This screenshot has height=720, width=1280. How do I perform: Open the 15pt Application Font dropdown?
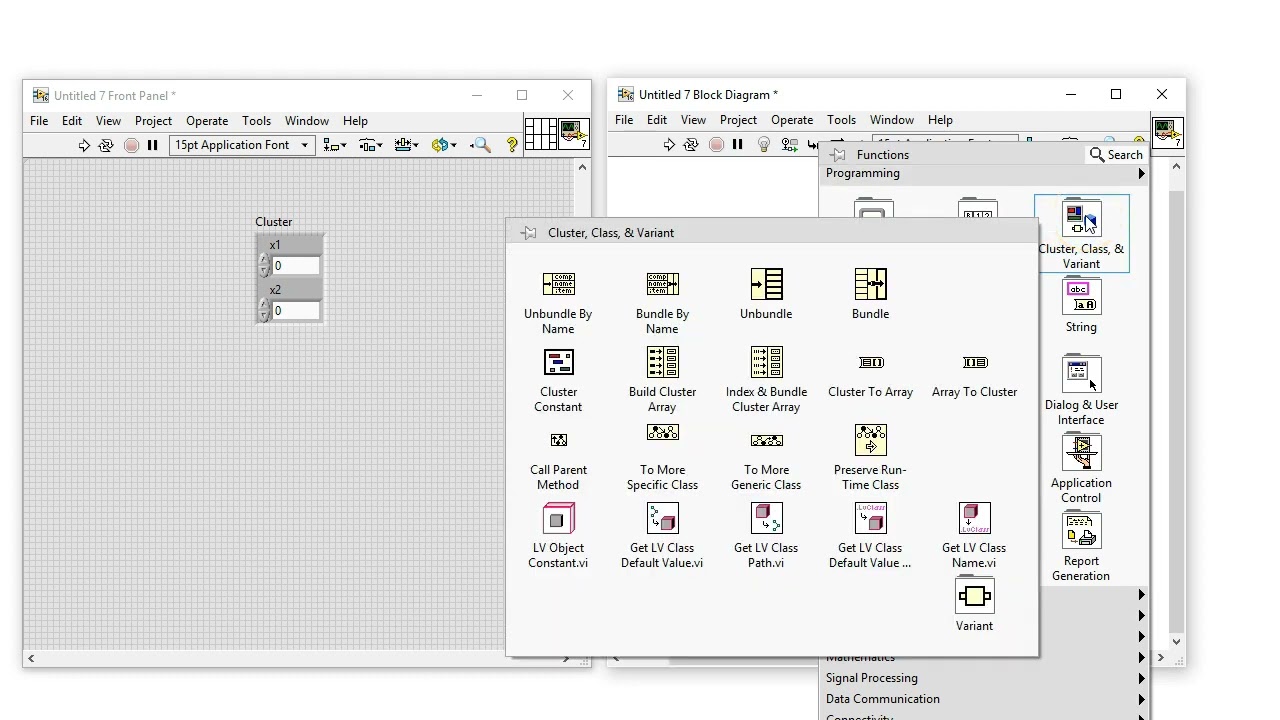[241, 145]
